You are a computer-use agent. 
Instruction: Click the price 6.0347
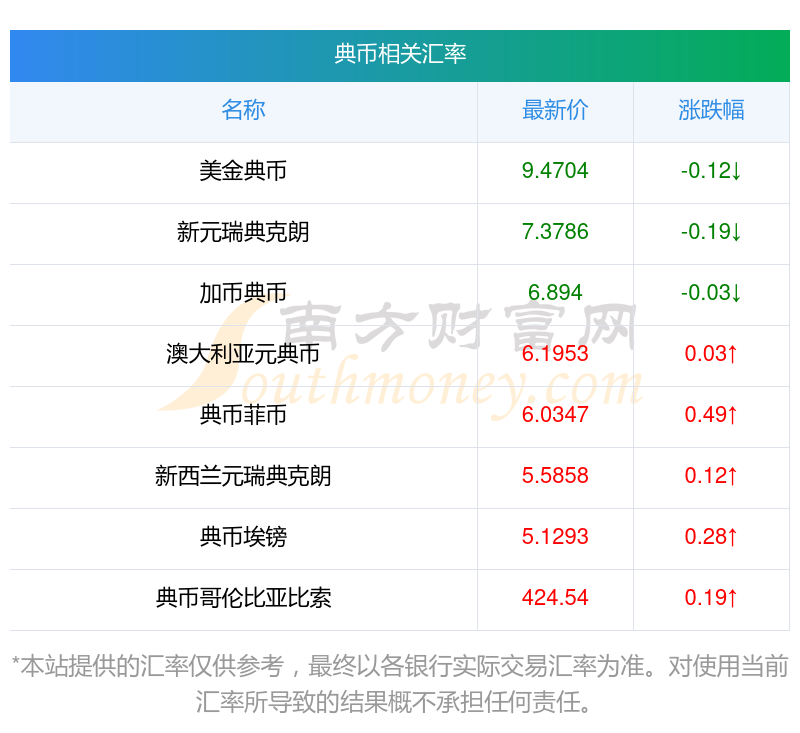click(x=555, y=415)
